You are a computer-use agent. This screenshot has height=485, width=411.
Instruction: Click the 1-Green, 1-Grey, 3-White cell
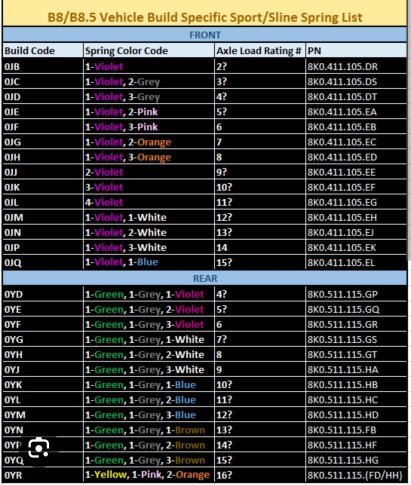coord(148,370)
